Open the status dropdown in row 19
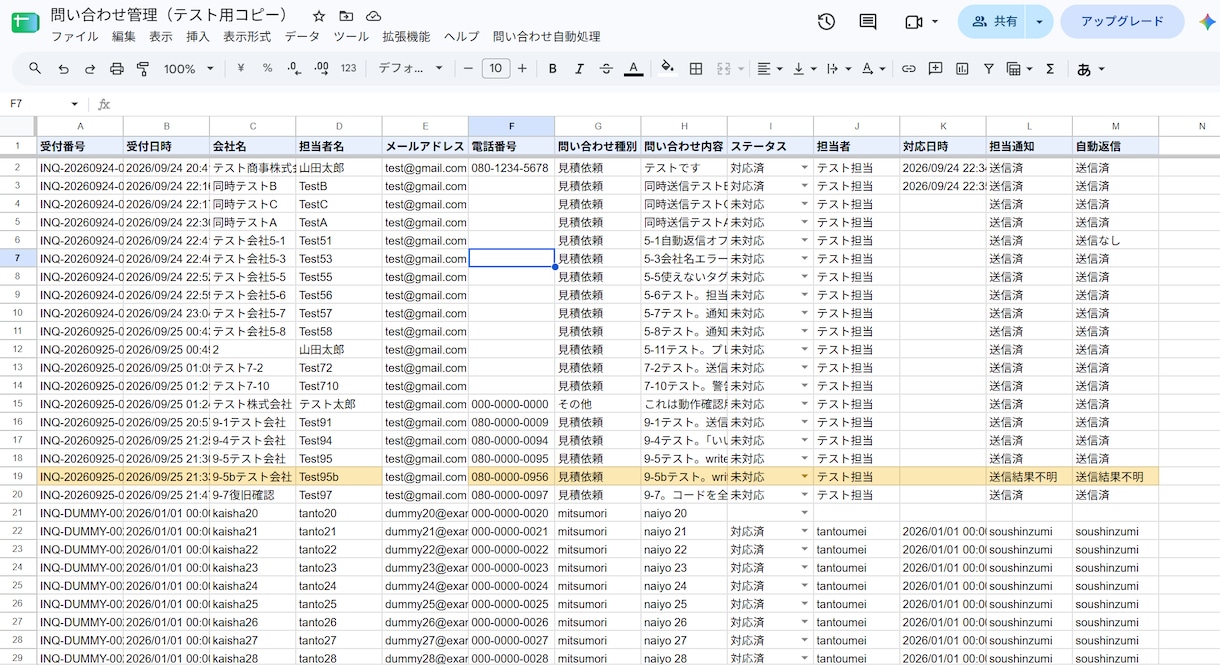Screen dimensions: 1220x665 pyautogui.click(x=804, y=477)
